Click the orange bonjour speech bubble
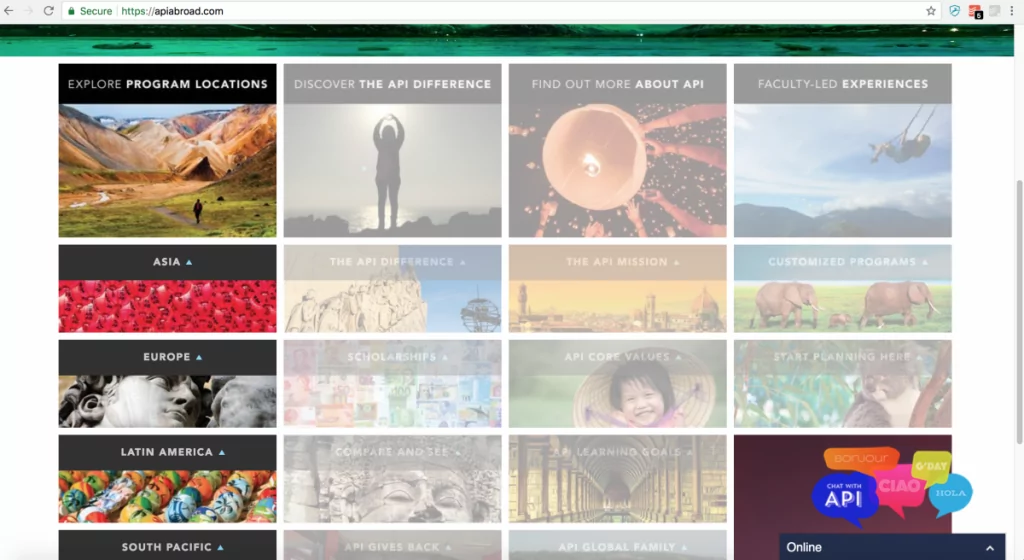 point(861,459)
